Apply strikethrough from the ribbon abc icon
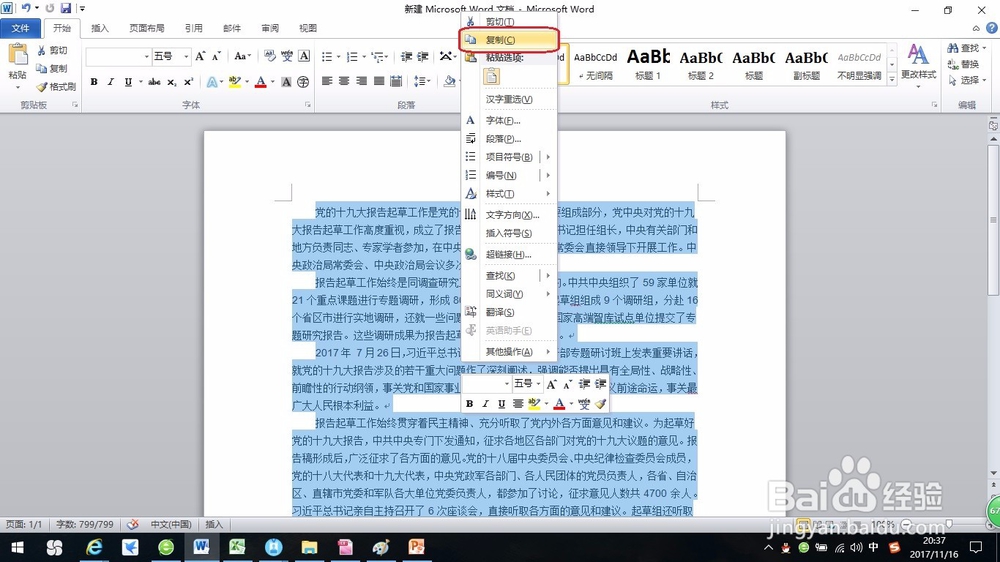The height and width of the screenshot is (562, 1000). click(x=154, y=82)
